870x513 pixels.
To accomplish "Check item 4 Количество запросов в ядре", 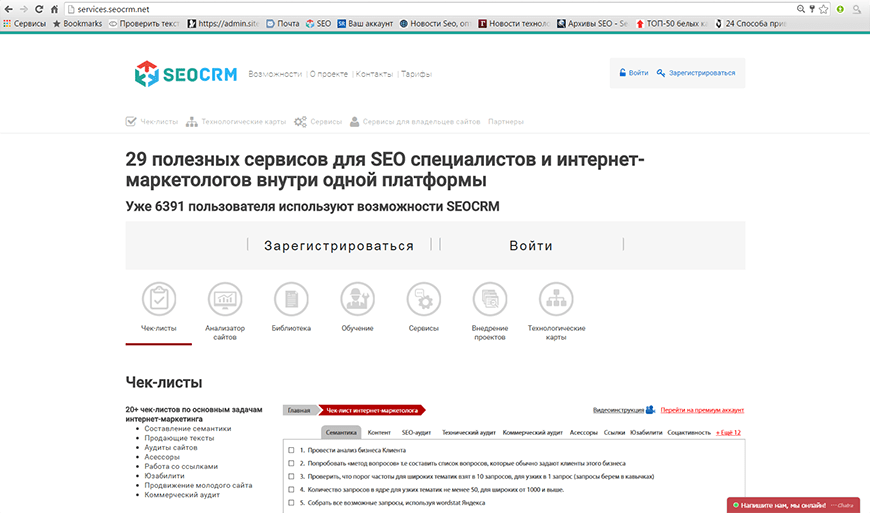I will (291, 490).
